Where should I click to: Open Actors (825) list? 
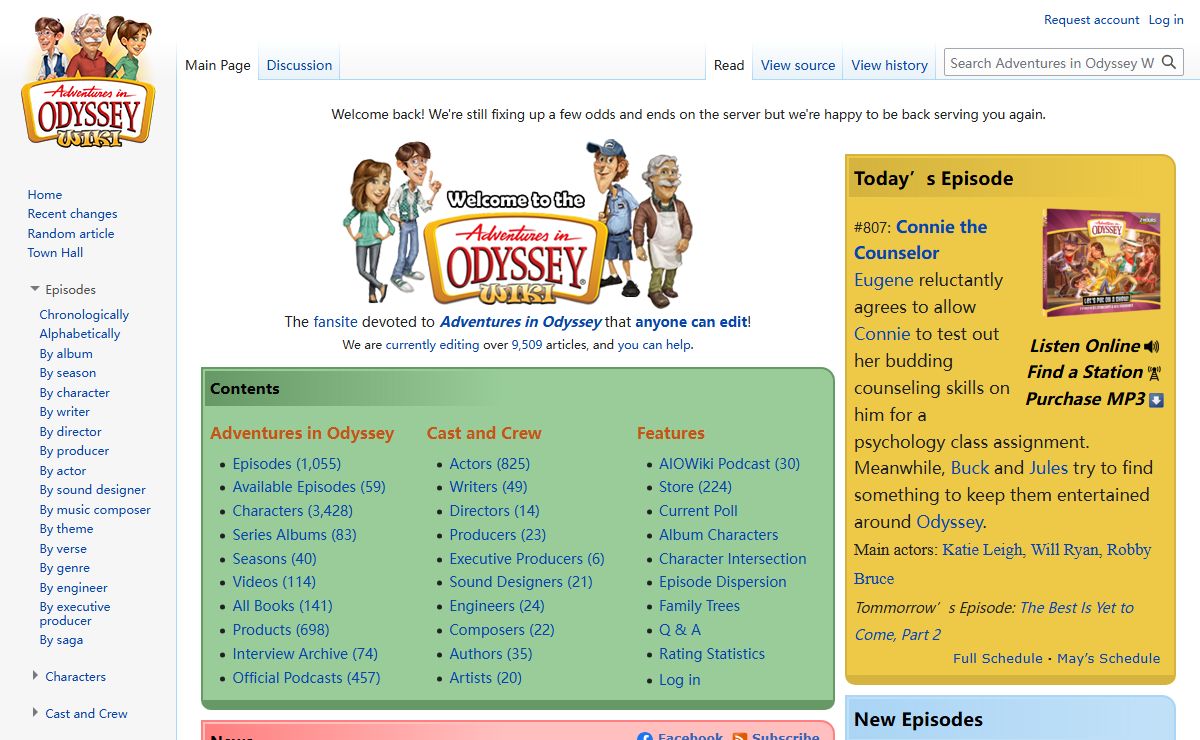pos(490,464)
